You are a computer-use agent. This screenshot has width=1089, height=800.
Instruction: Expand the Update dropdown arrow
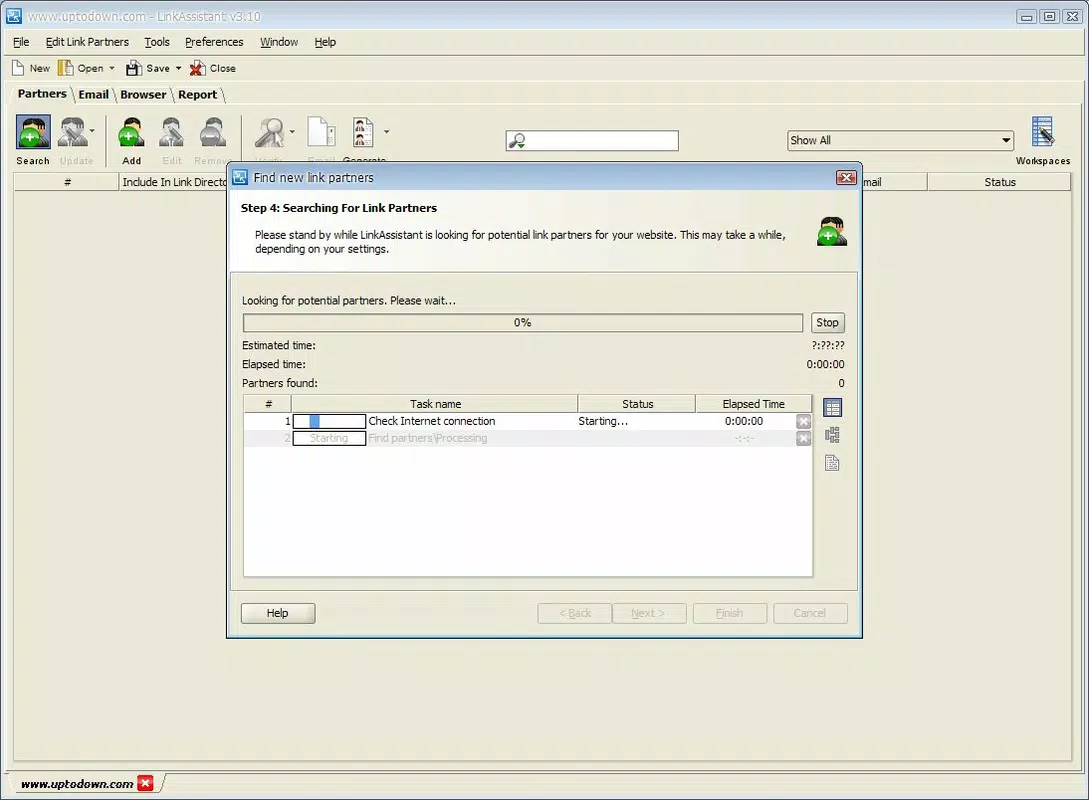(92, 131)
